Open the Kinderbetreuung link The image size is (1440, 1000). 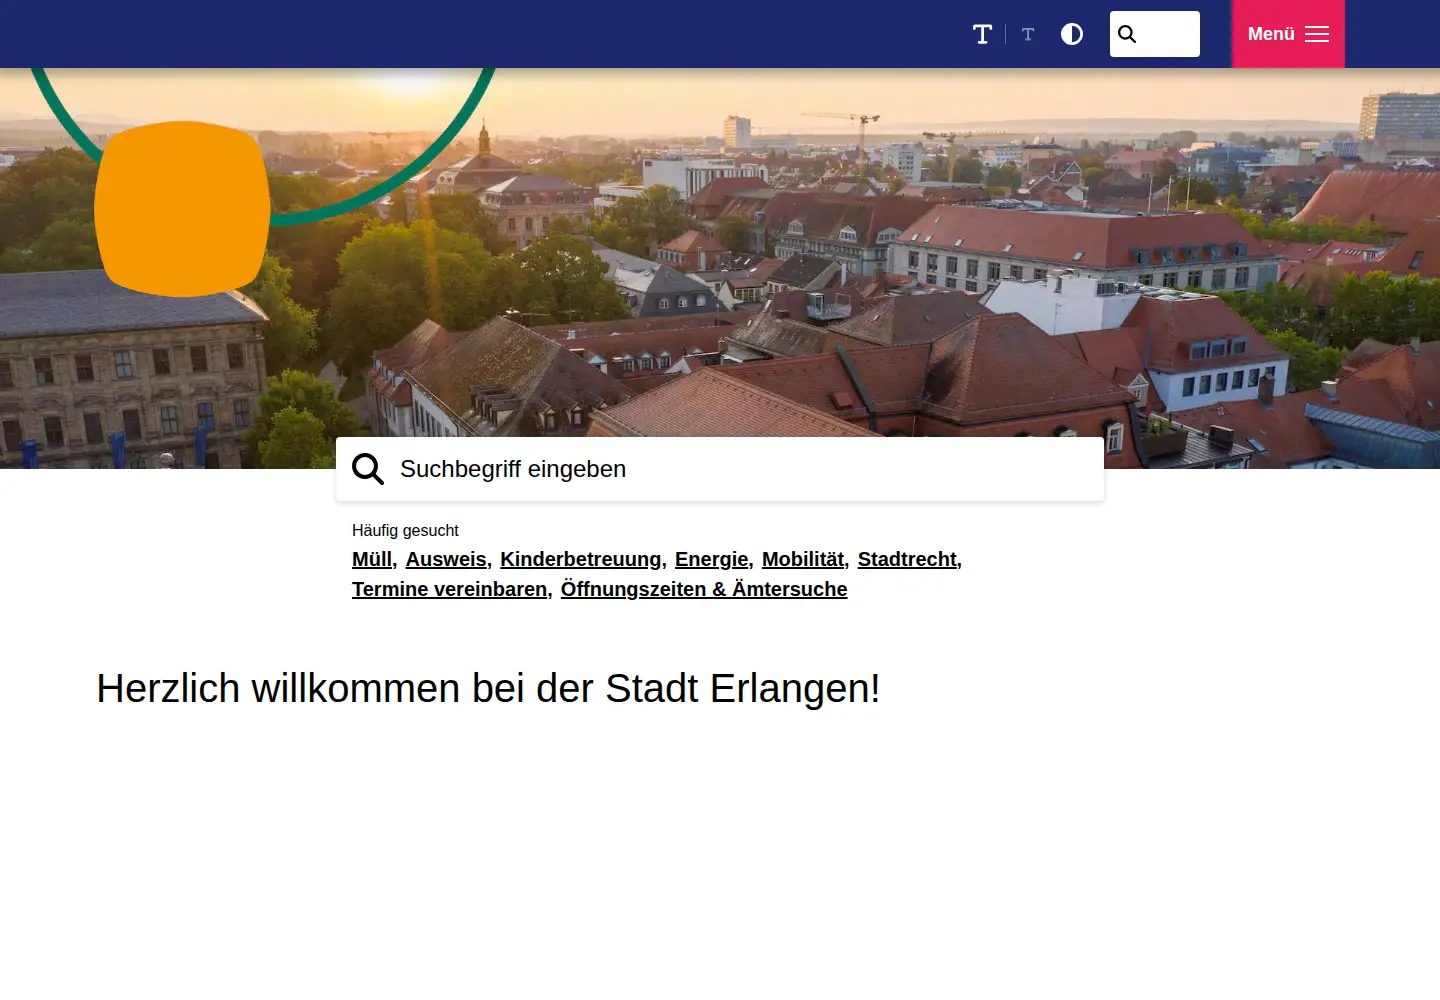click(x=581, y=559)
